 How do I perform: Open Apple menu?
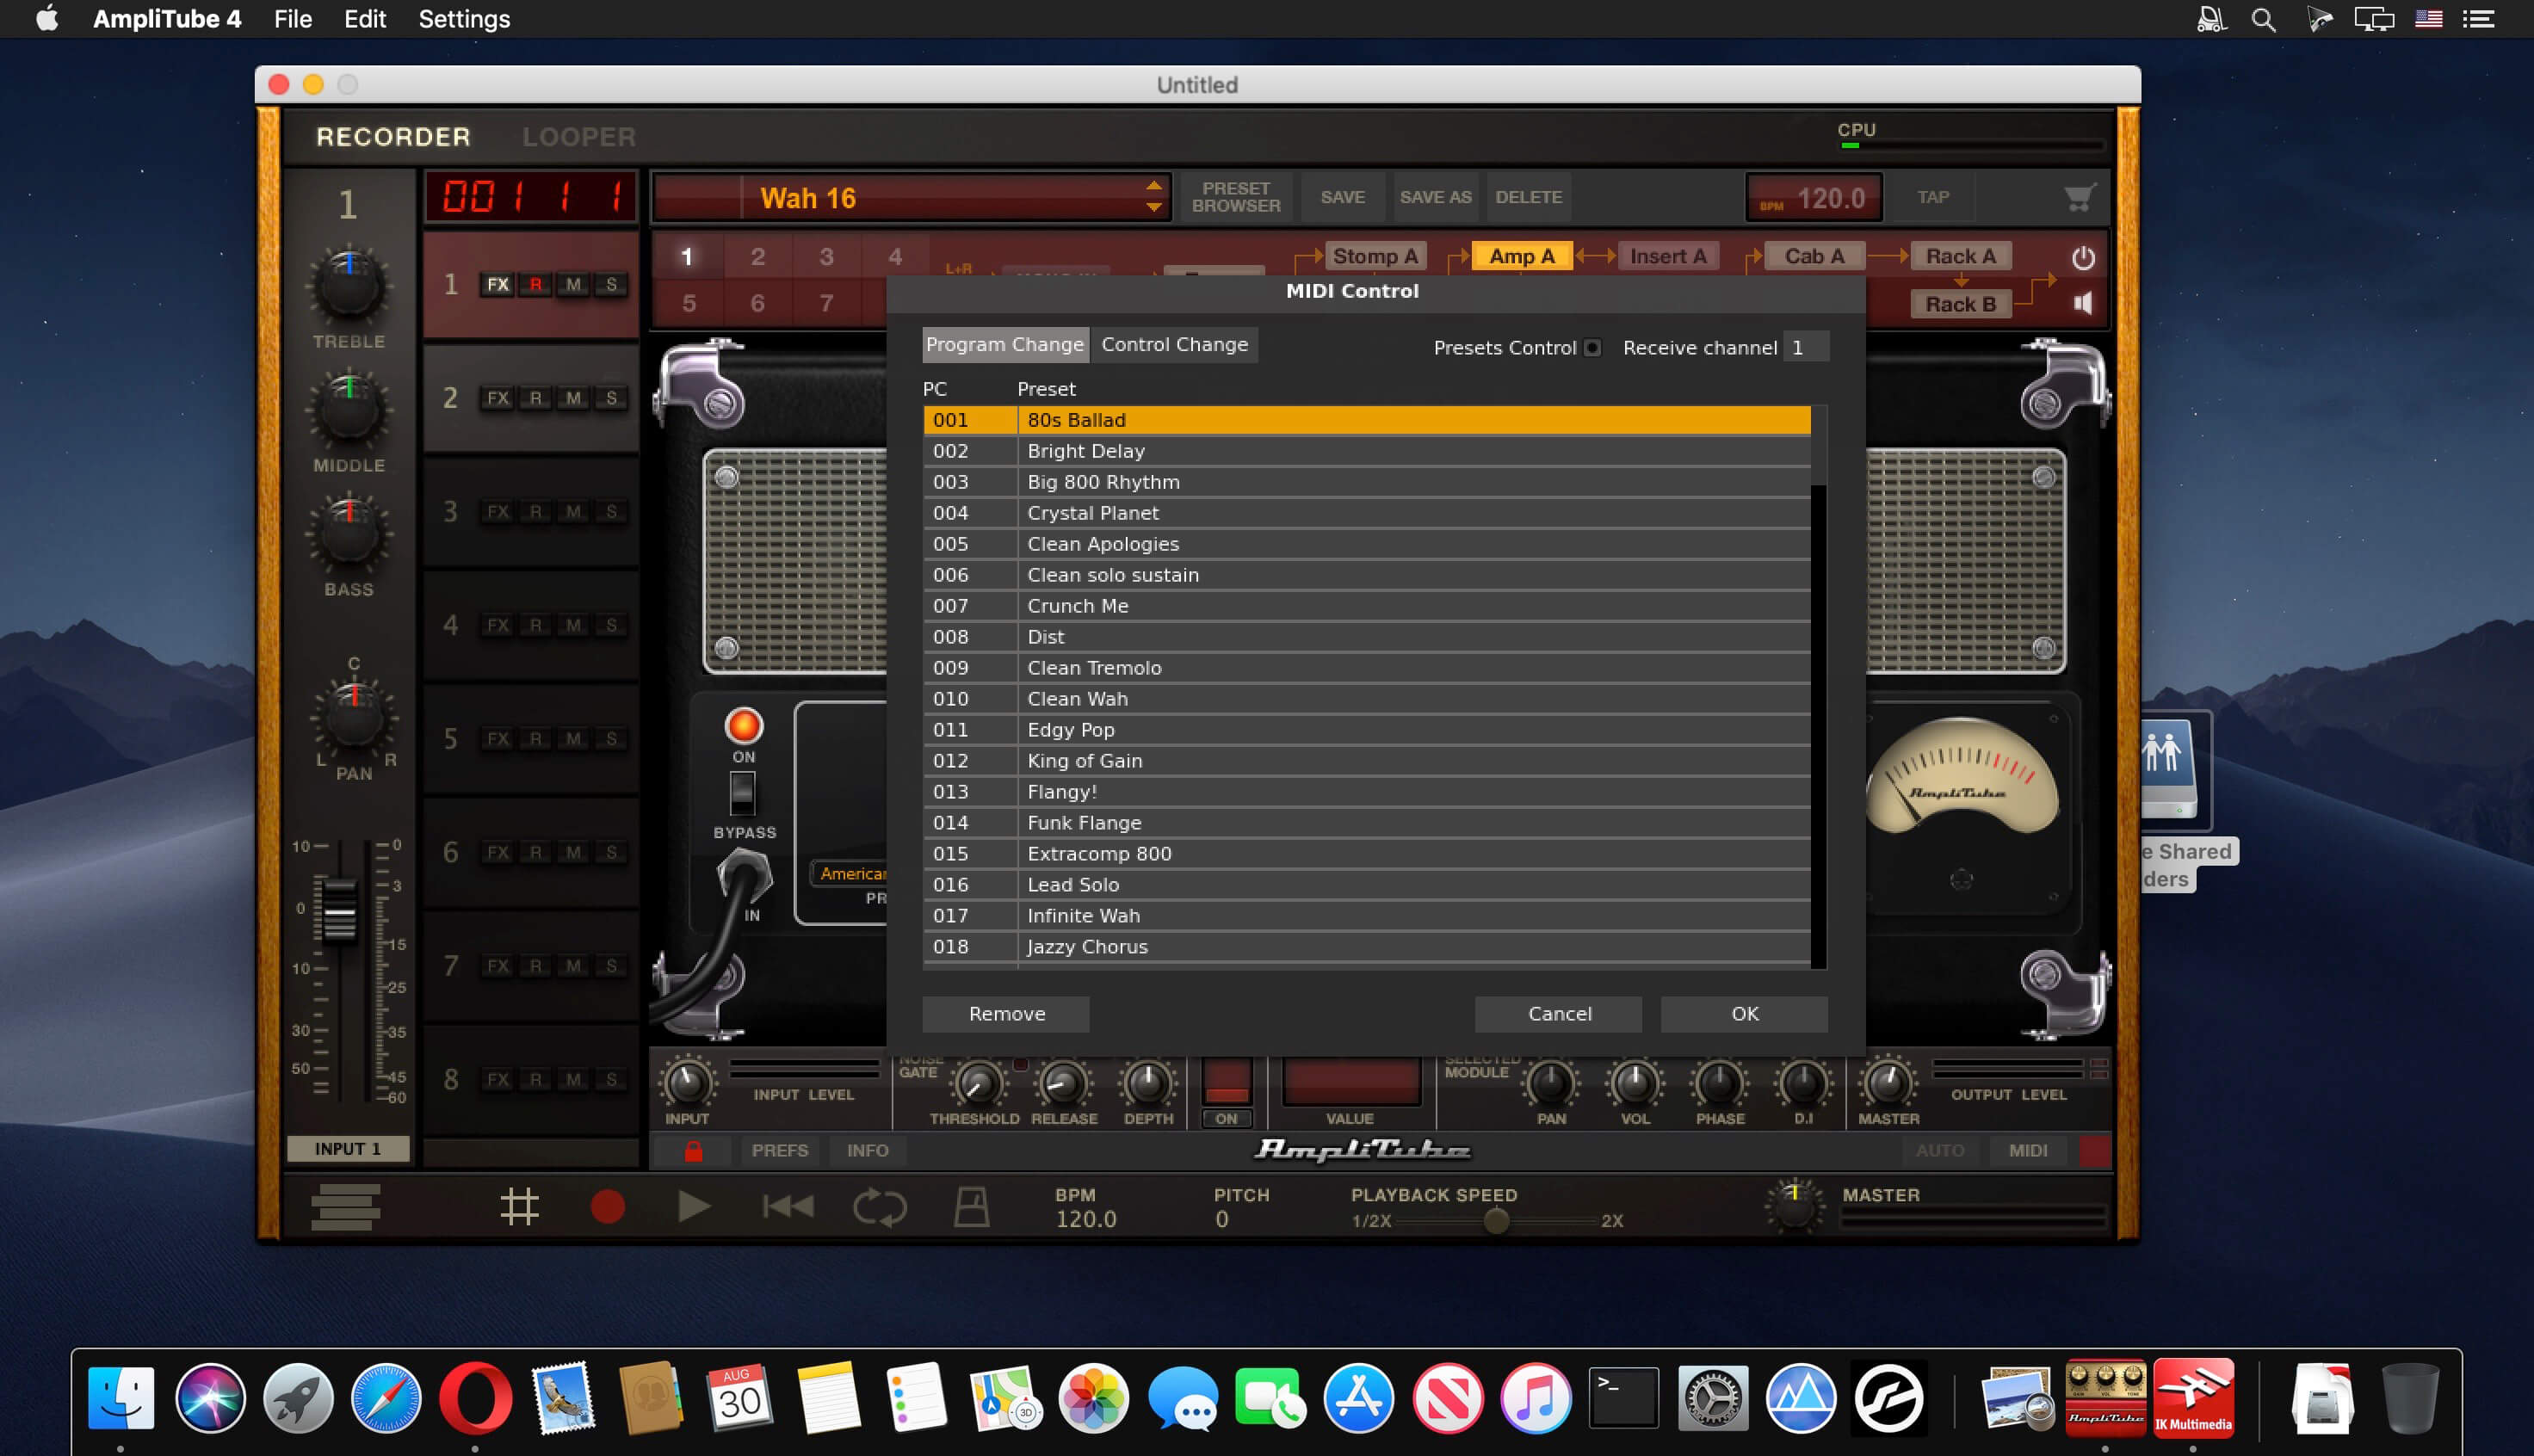click(x=47, y=19)
